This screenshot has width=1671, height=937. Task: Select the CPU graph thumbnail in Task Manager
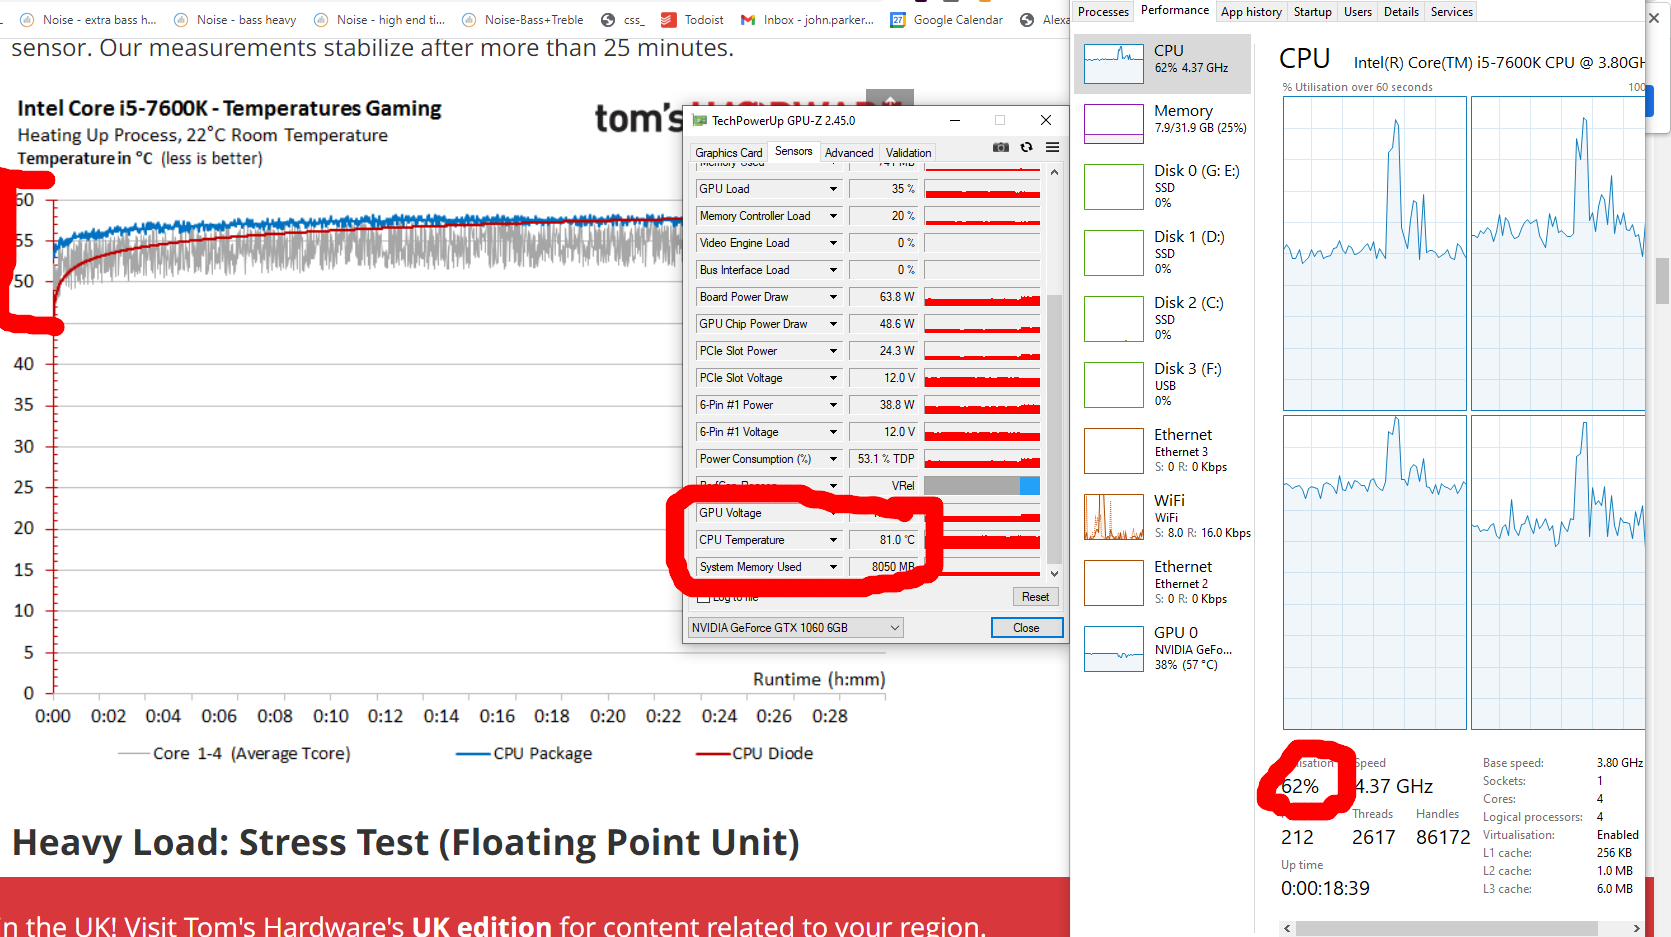point(1114,64)
